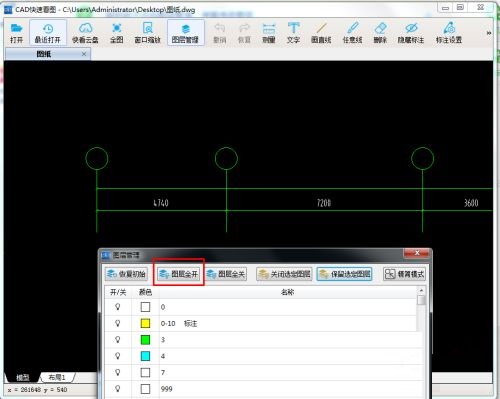Select the 图纸 document tab
Viewport: 500px width, 399px height.
44,54
